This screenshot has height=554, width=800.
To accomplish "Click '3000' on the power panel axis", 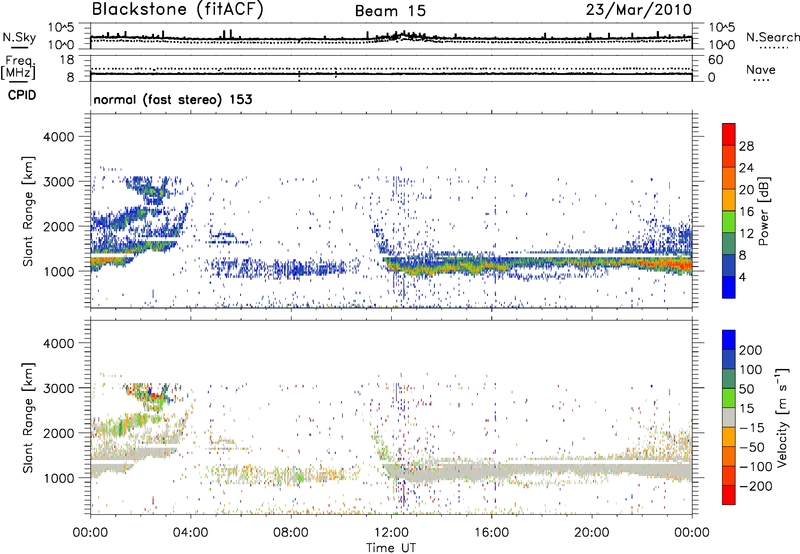I will point(58,182).
